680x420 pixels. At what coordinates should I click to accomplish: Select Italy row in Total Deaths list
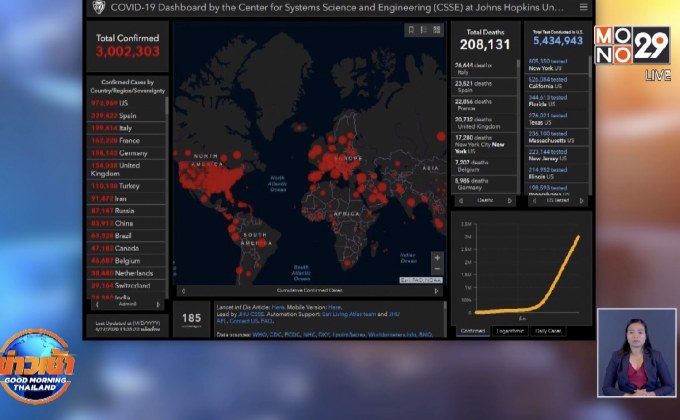pos(484,69)
